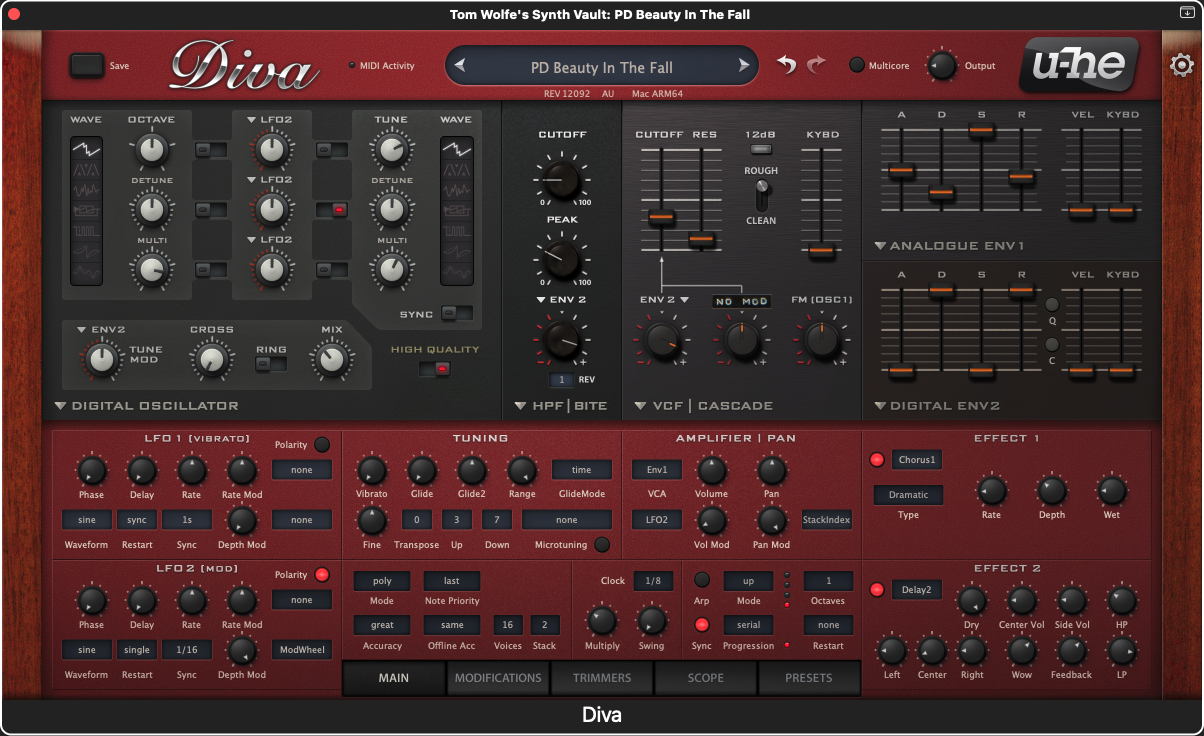Click the amplifier Volume knob
The width and height of the screenshot is (1204, 736).
pyautogui.click(x=711, y=471)
